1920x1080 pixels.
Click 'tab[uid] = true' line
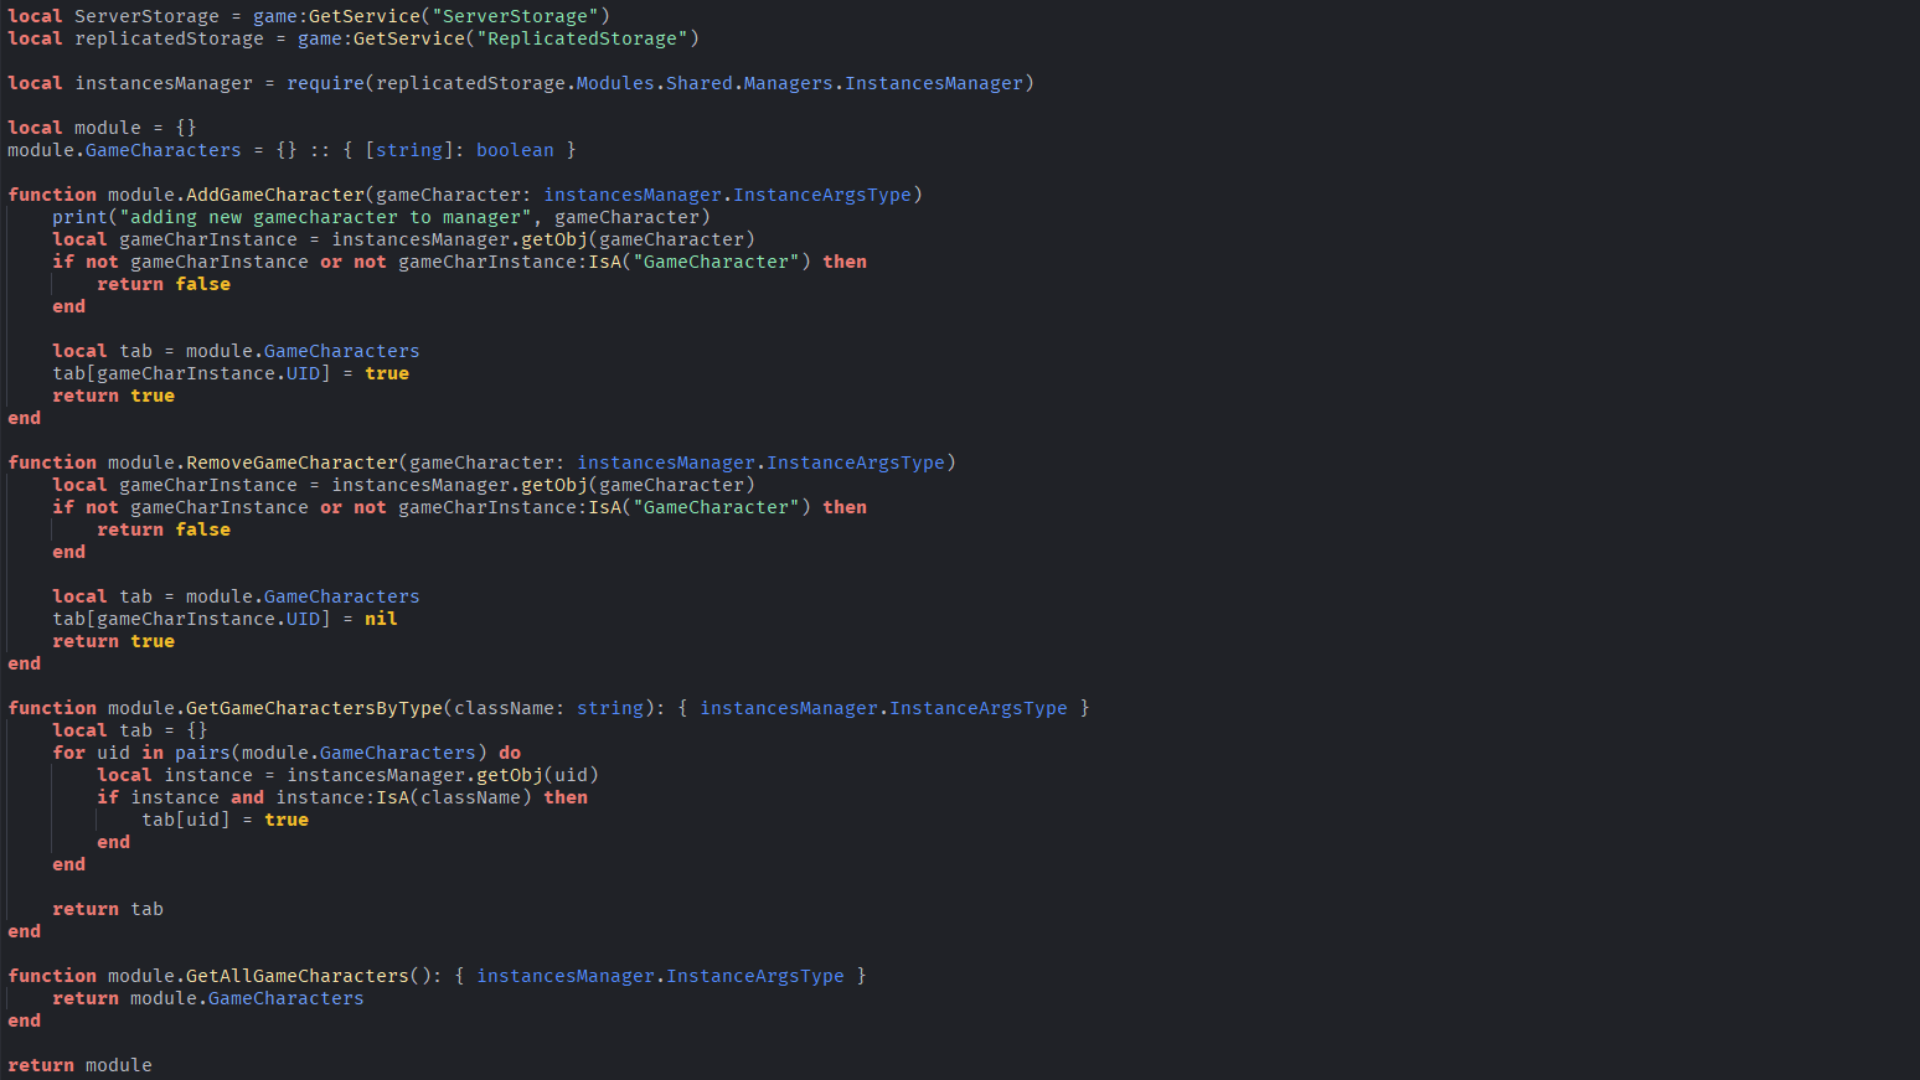click(224, 820)
